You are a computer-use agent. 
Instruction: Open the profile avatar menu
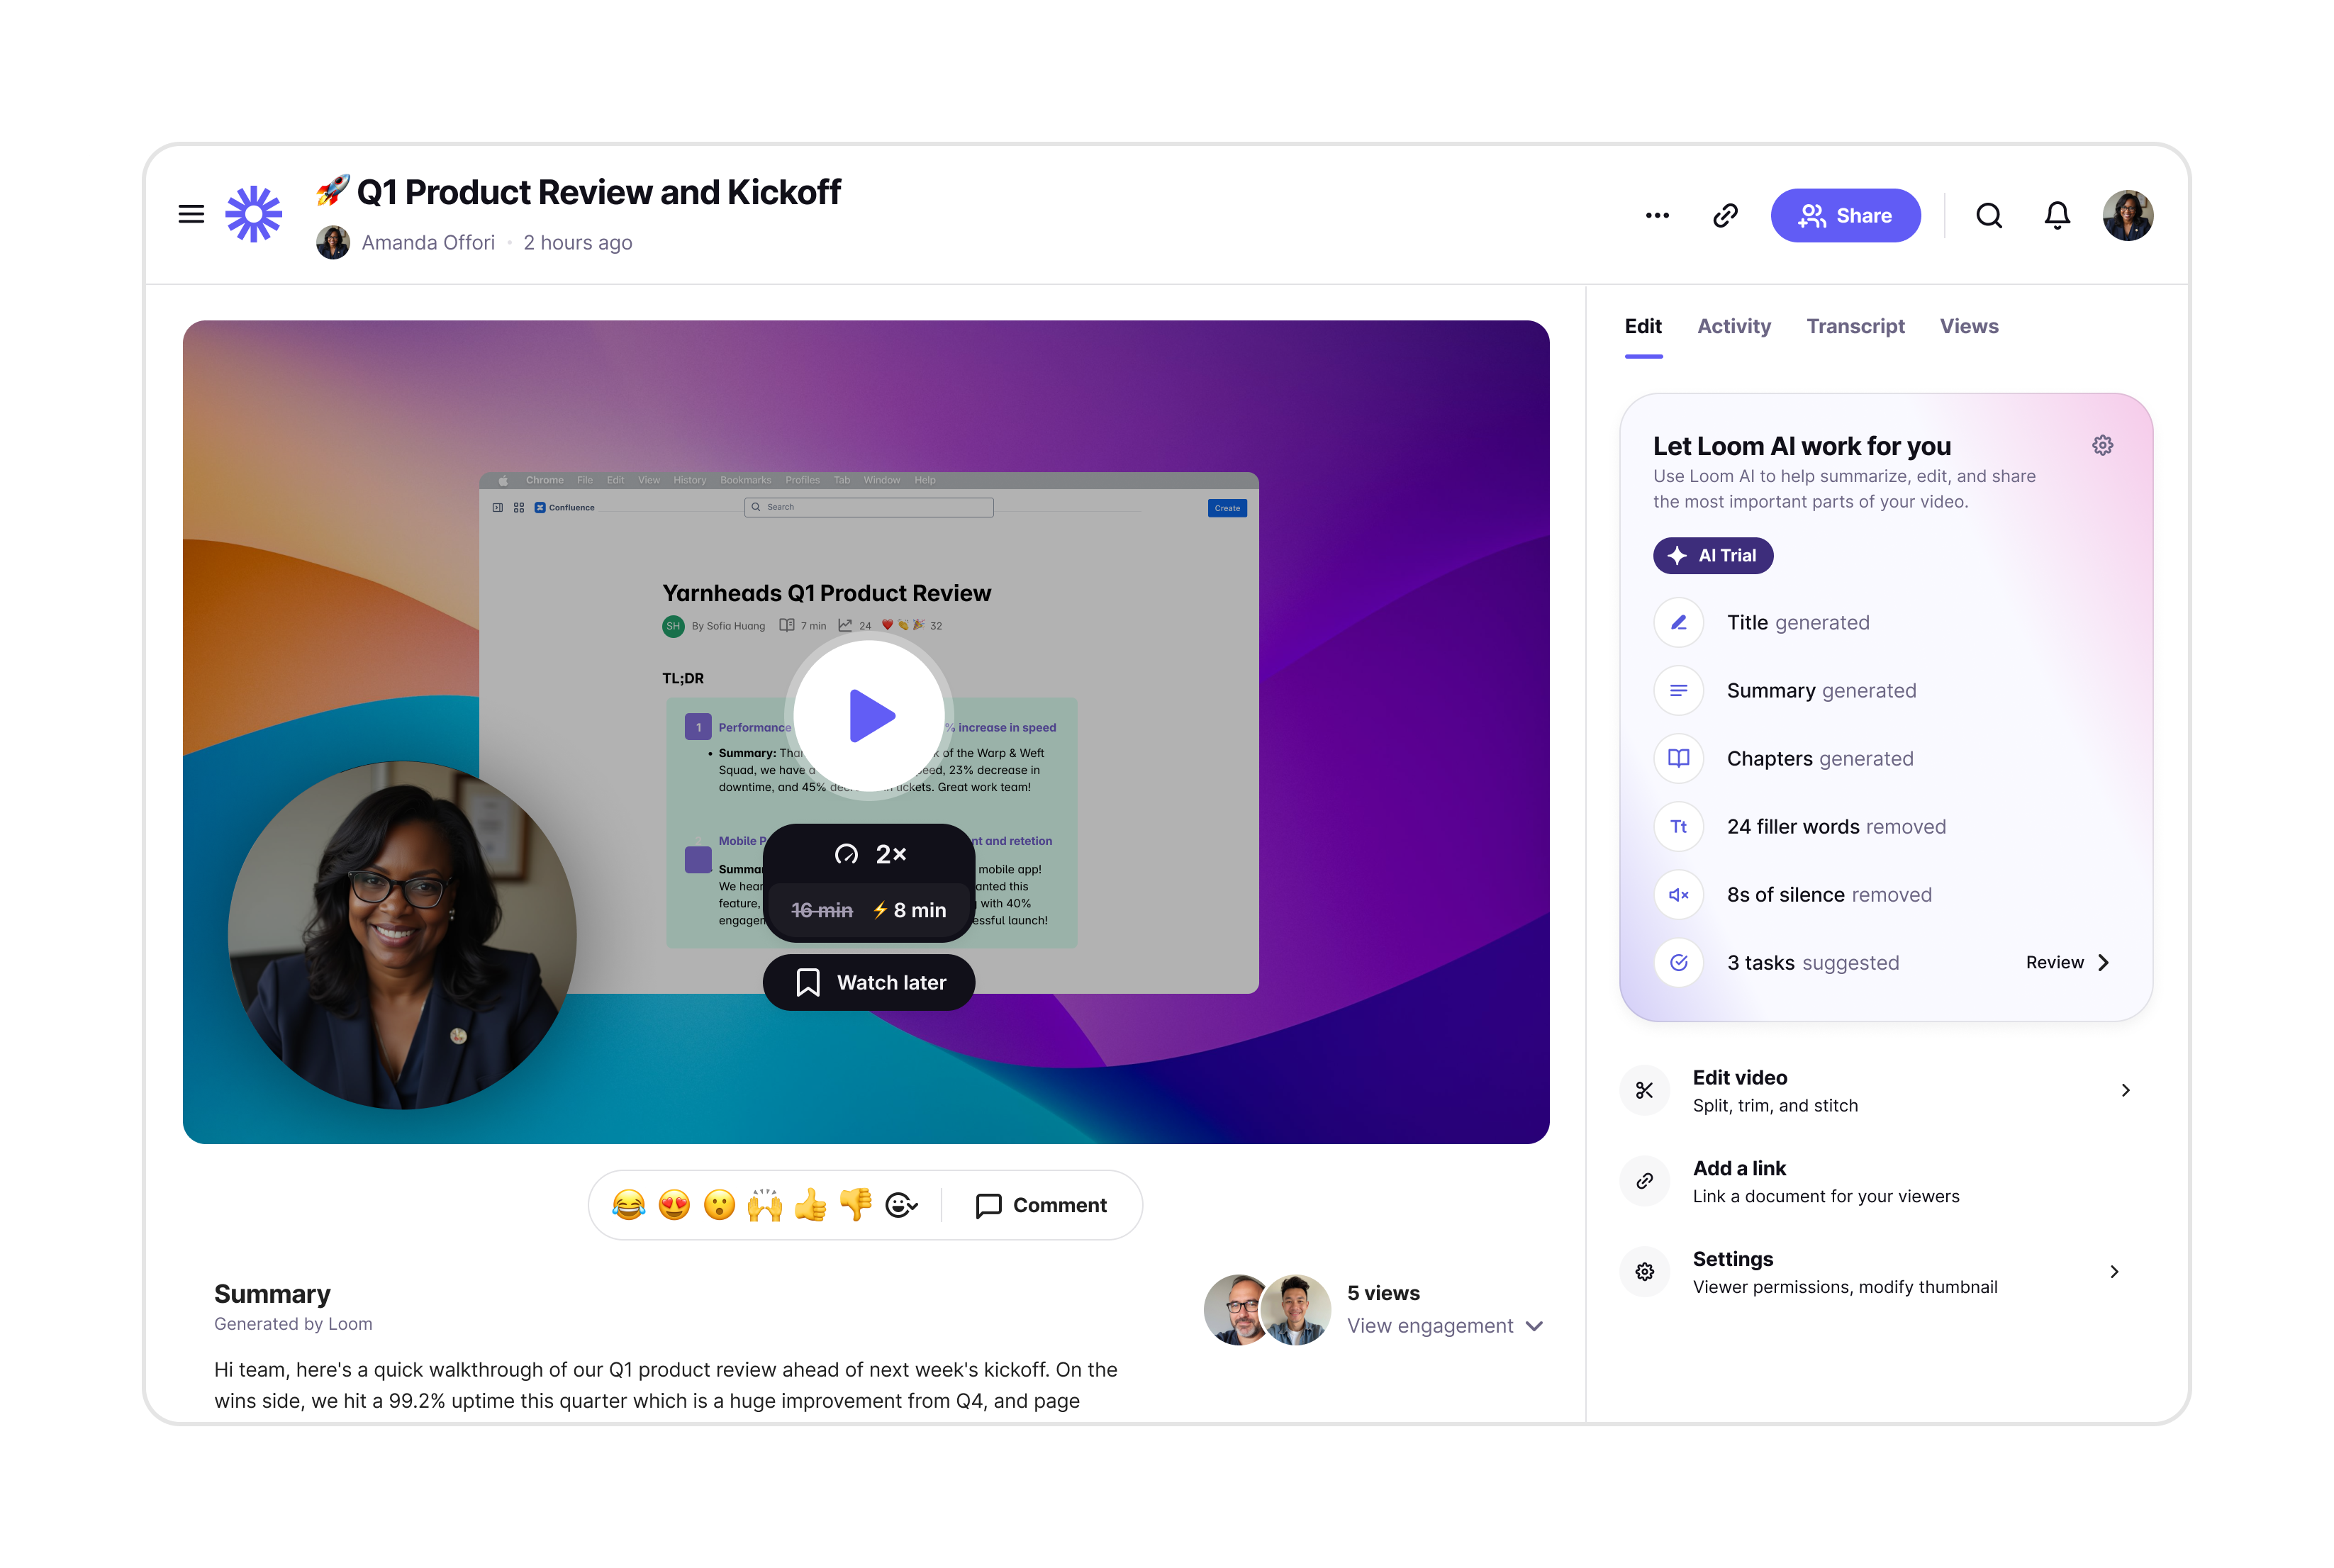point(2127,215)
